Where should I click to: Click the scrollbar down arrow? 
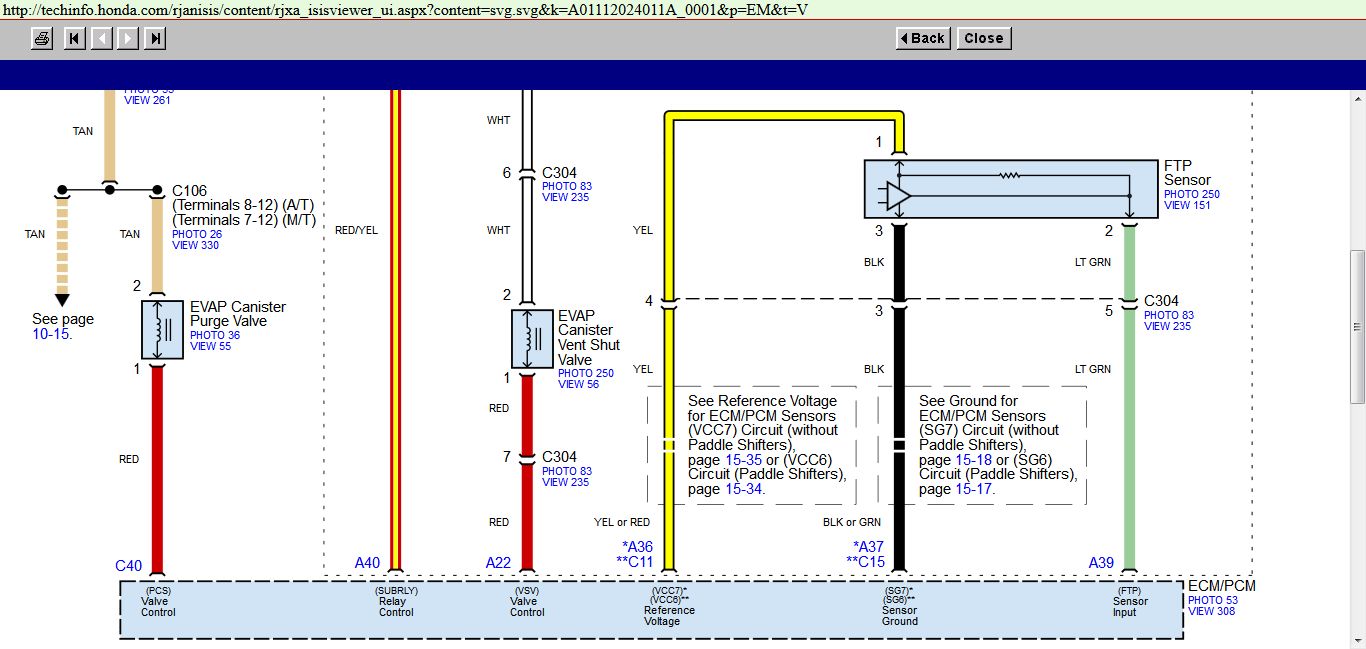[x=1357, y=639]
